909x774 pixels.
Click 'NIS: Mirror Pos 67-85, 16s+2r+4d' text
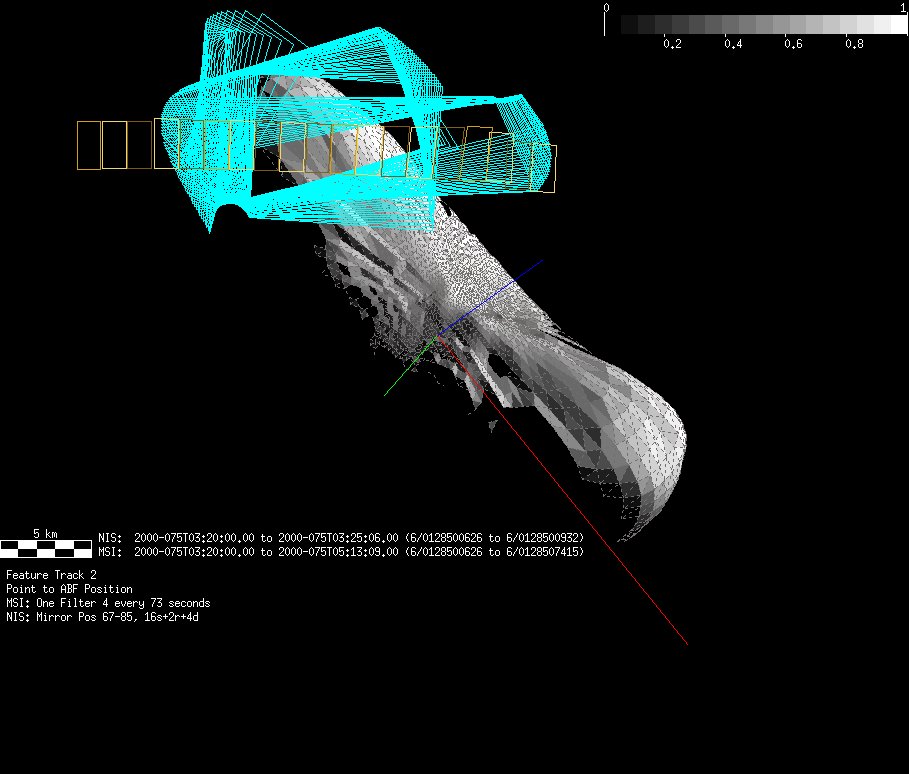point(102,617)
